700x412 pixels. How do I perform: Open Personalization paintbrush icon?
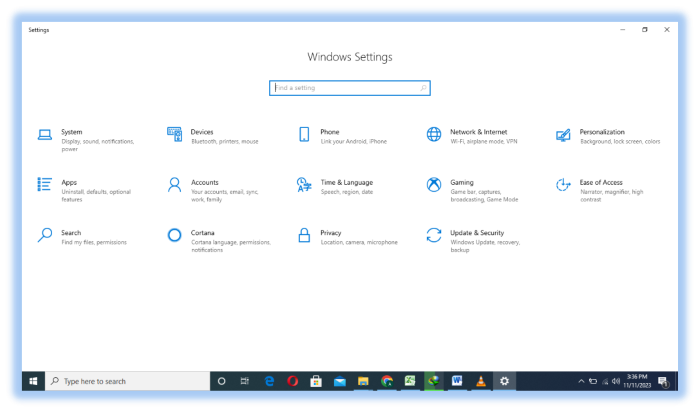(x=563, y=135)
